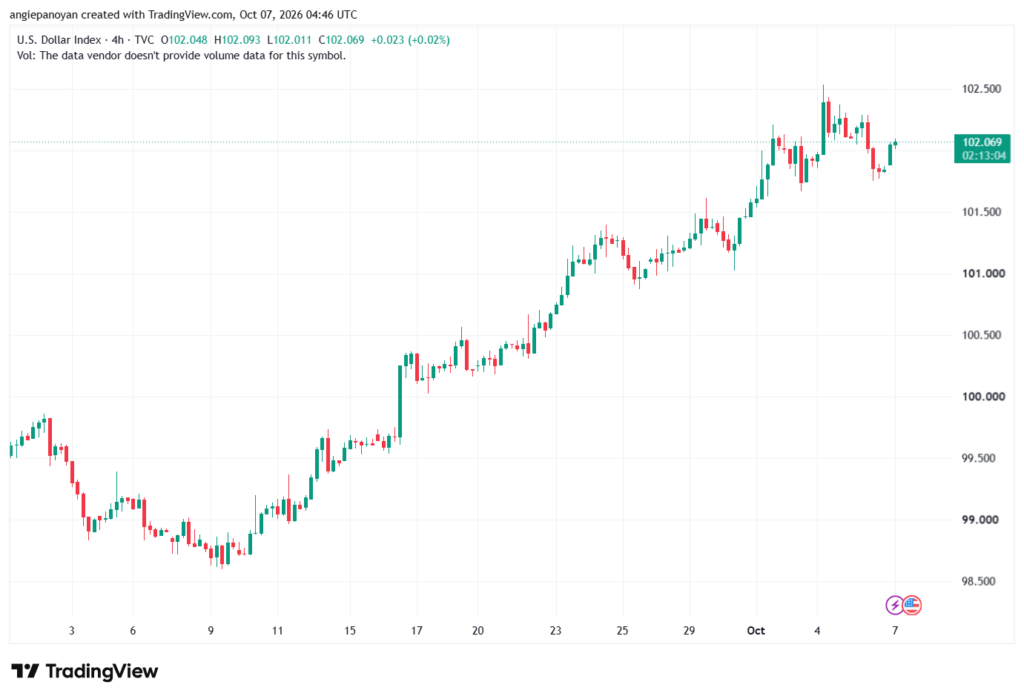Click the '7' date axis label
Screen dimensions: 1024x699
pyautogui.click(x=895, y=630)
